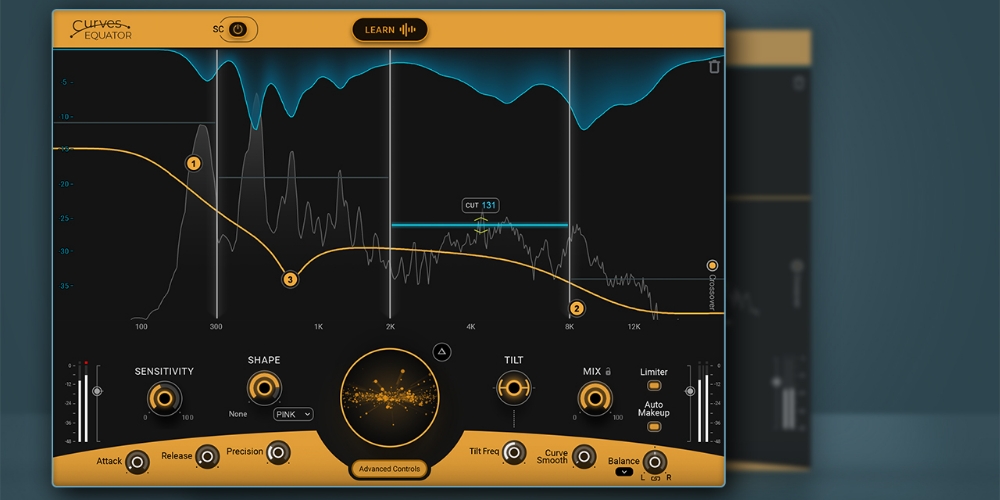
Task: Open the PINK shape dropdown
Action: (x=294, y=413)
